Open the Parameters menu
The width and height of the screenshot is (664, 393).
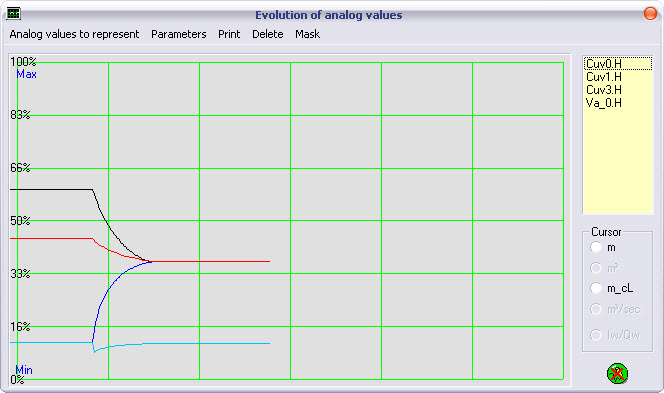[179, 34]
